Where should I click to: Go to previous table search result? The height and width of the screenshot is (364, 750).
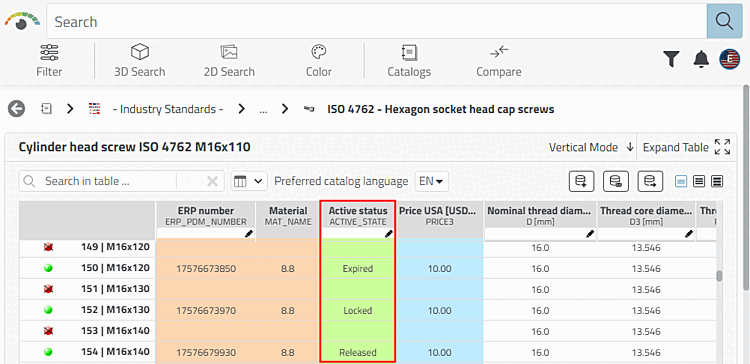(189, 181)
